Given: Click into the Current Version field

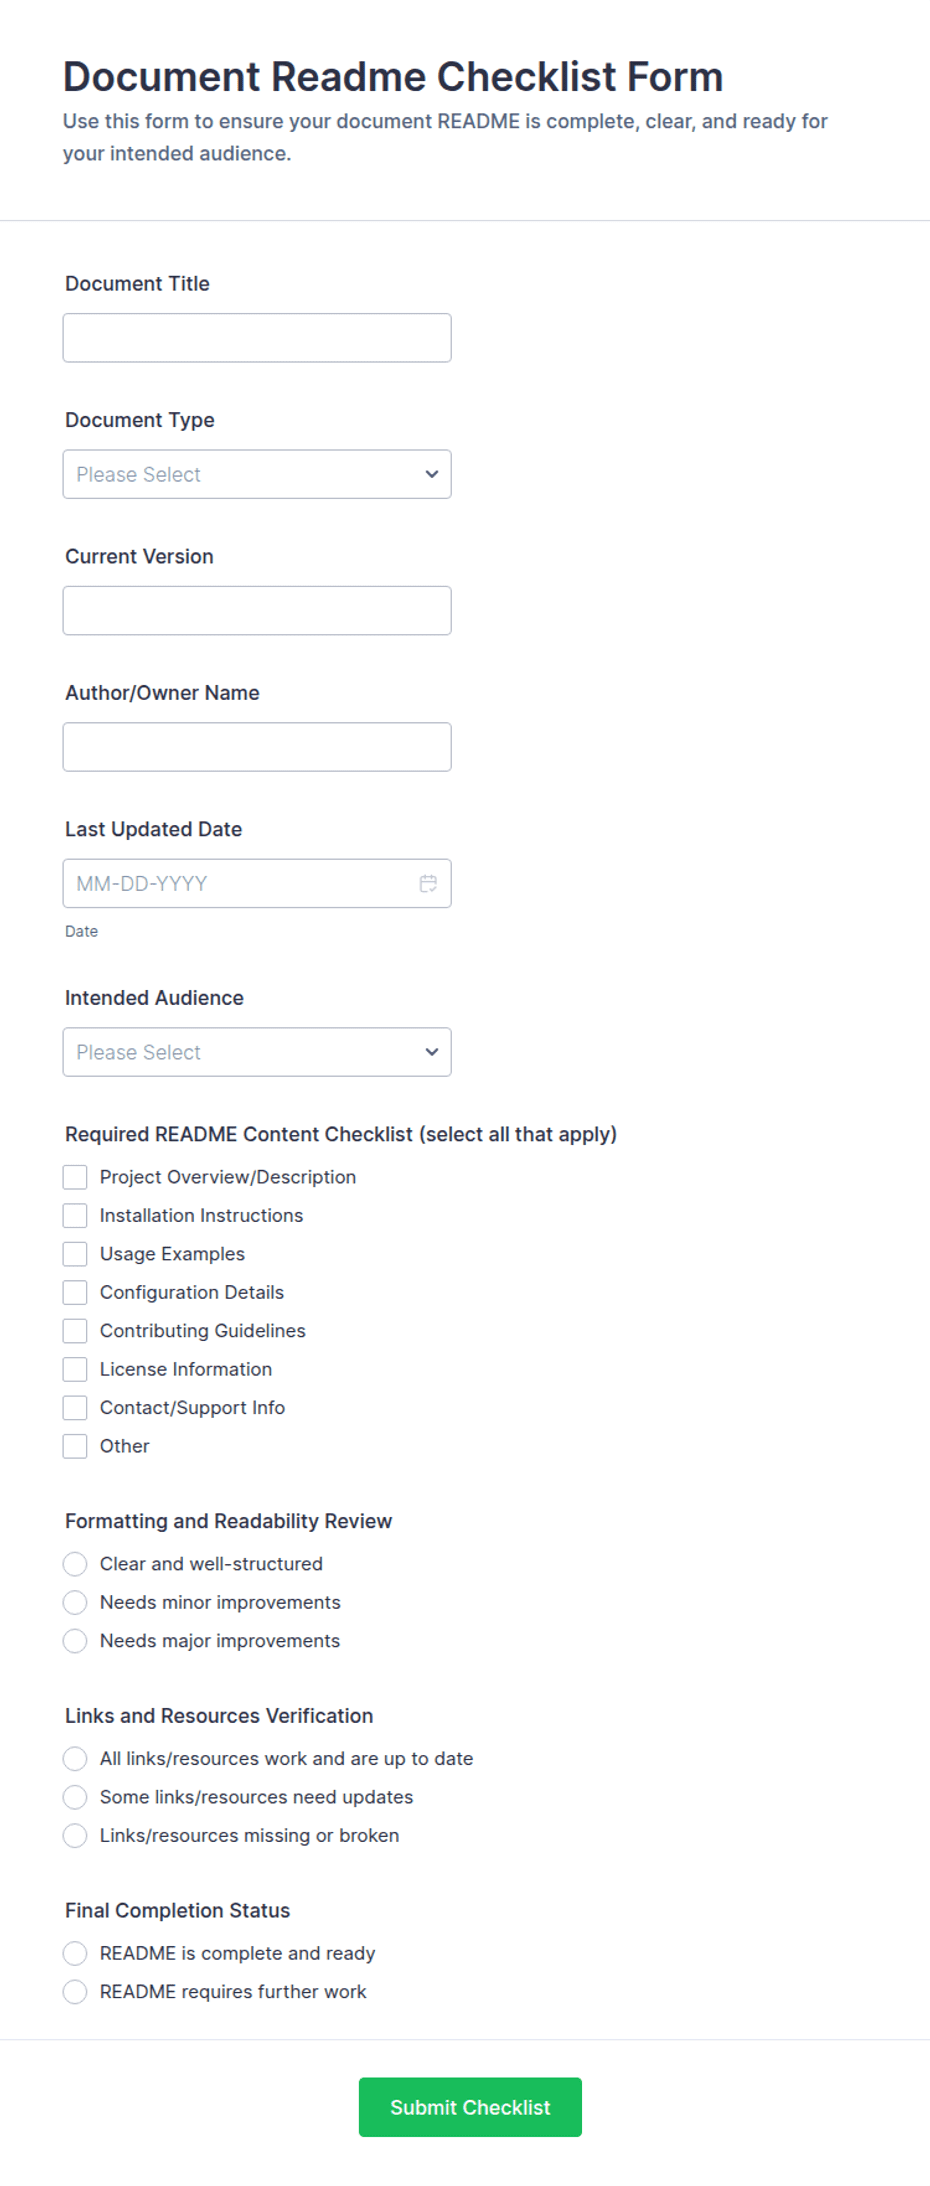Looking at the screenshot, I should tap(257, 610).
